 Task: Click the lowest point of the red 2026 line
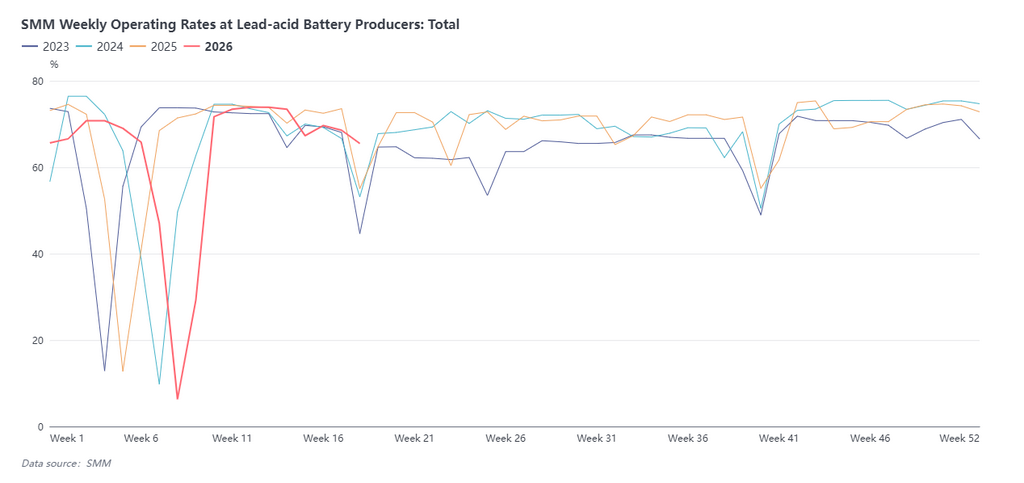tap(177, 399)
